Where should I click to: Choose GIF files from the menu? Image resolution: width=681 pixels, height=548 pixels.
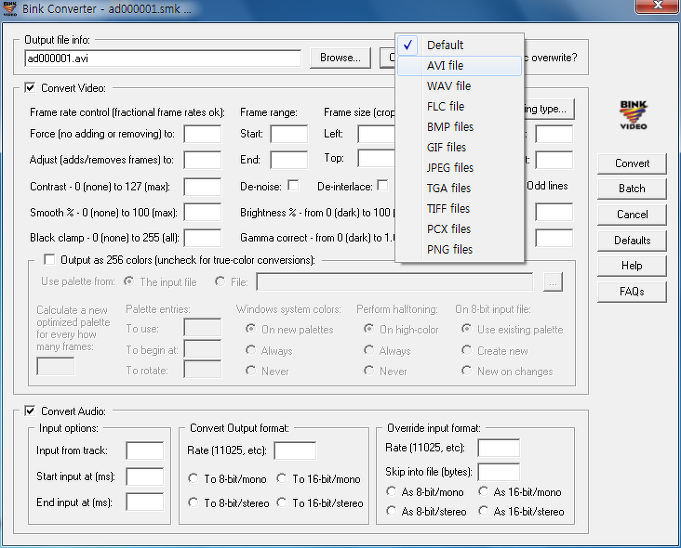[460, 147]
